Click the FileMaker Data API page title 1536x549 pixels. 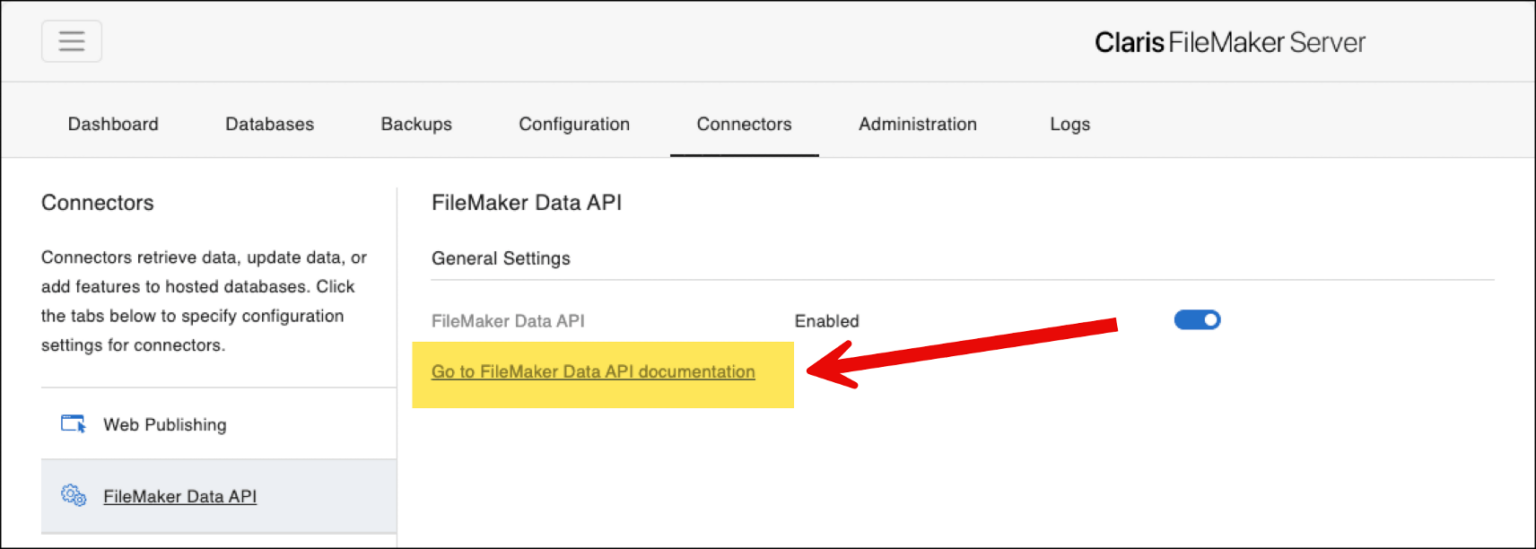pos(526,203)
